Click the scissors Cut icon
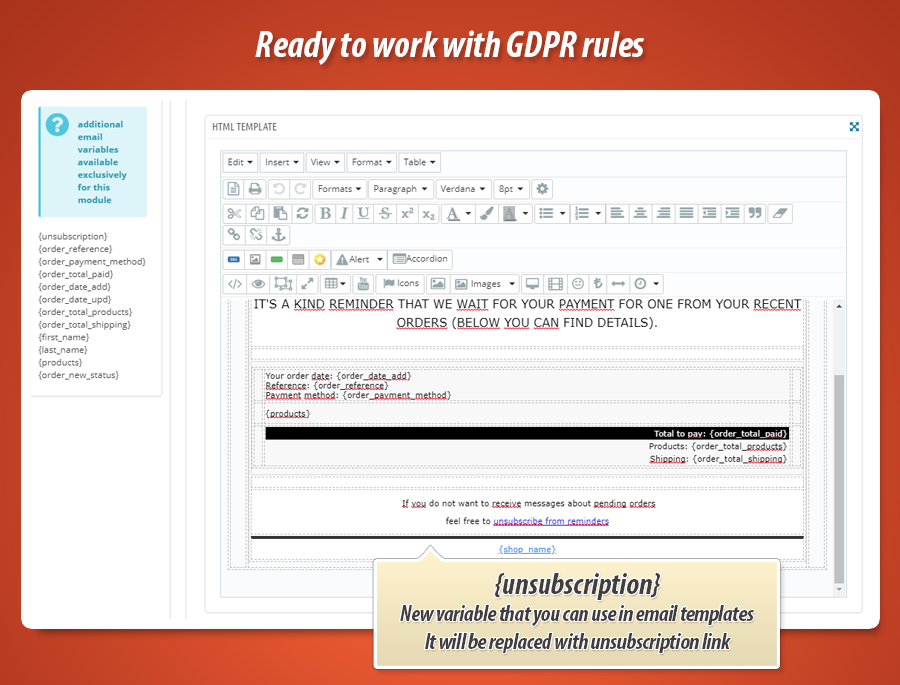 [x=233, y=213]
